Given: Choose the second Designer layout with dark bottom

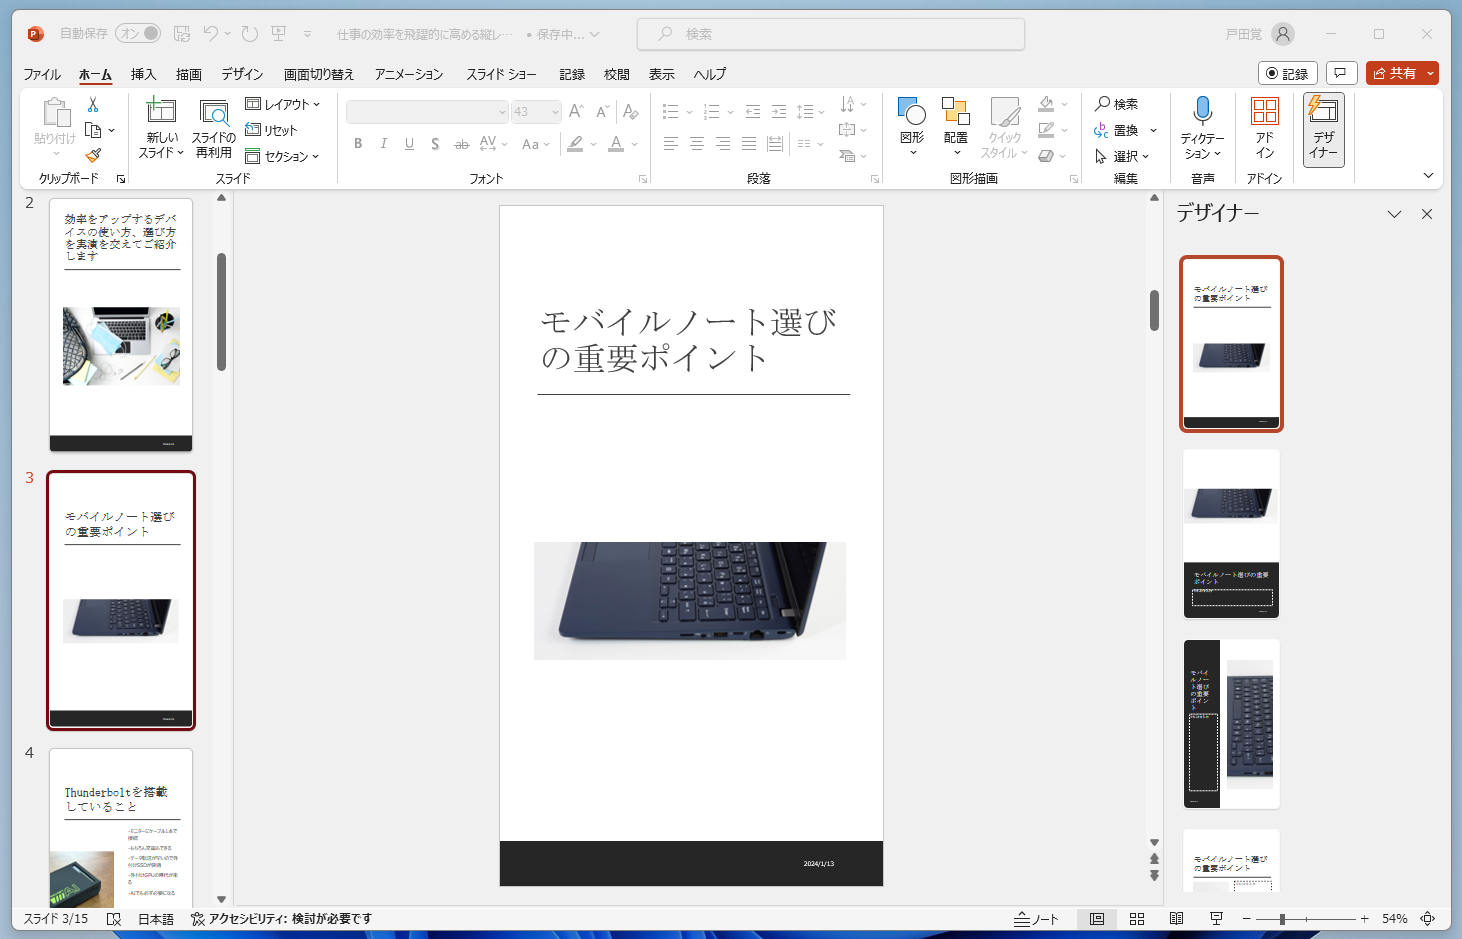Looking at the screenshot, I should (1231, 534).
